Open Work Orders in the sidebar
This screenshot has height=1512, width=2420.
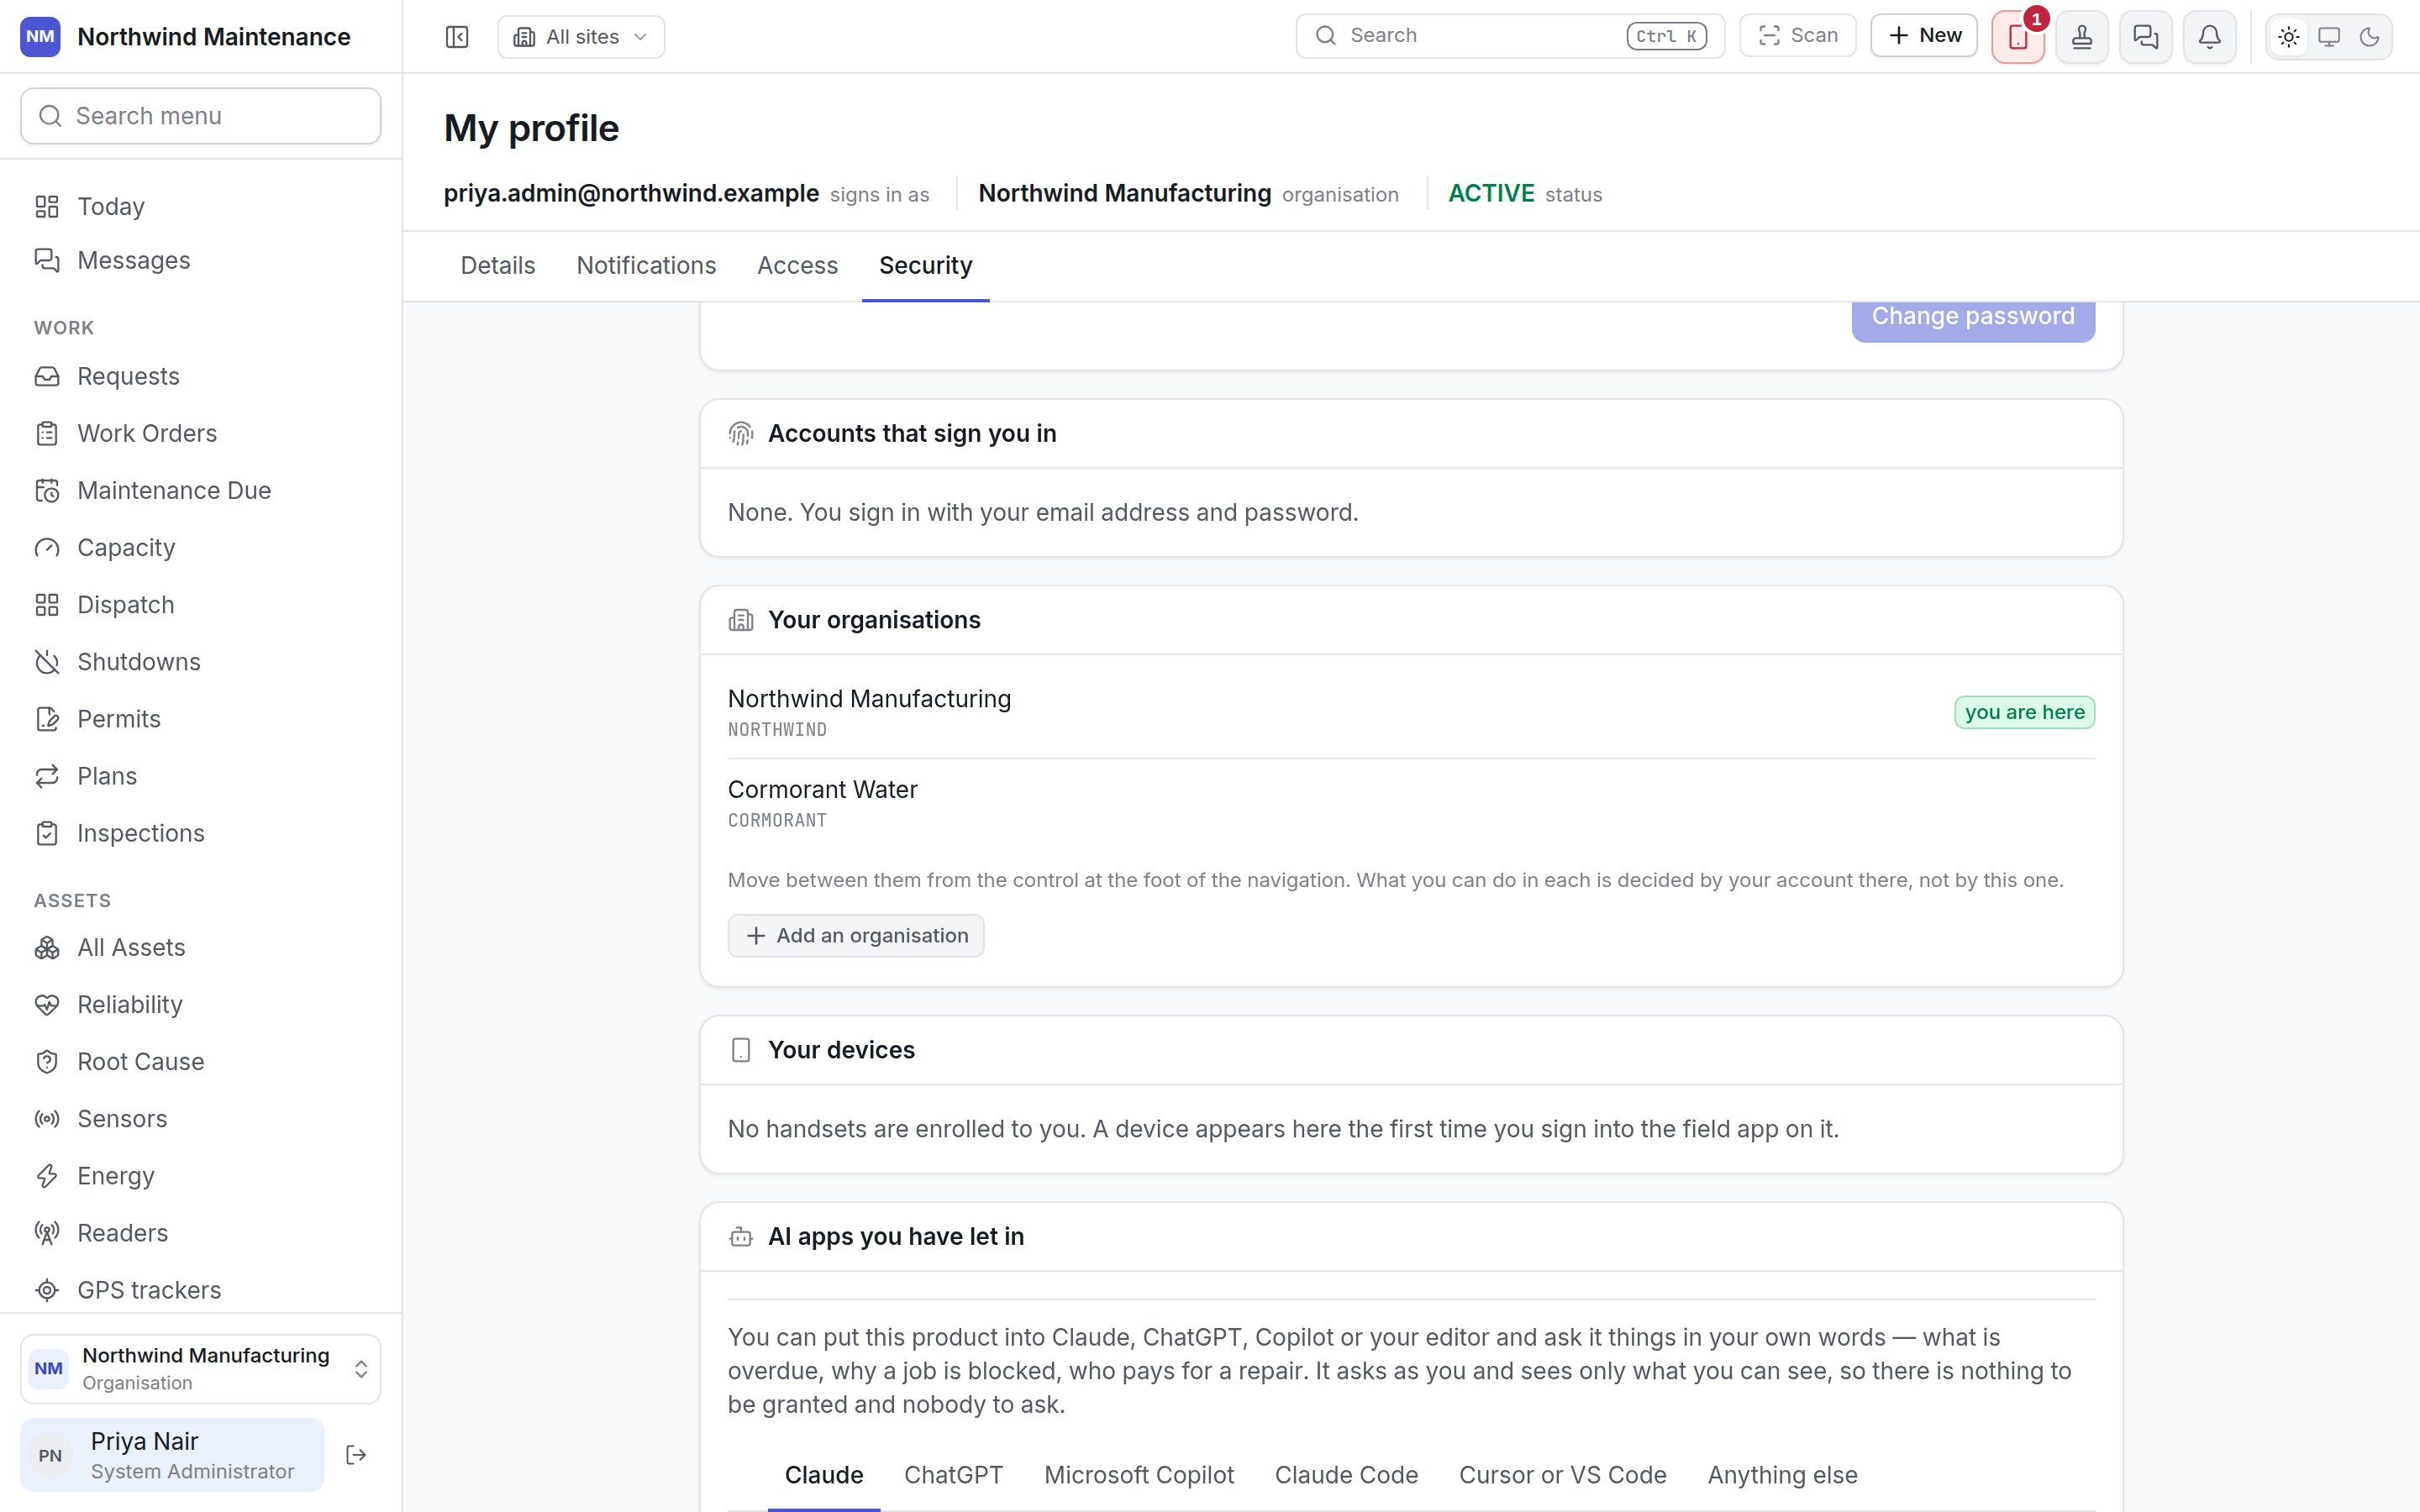201,433
